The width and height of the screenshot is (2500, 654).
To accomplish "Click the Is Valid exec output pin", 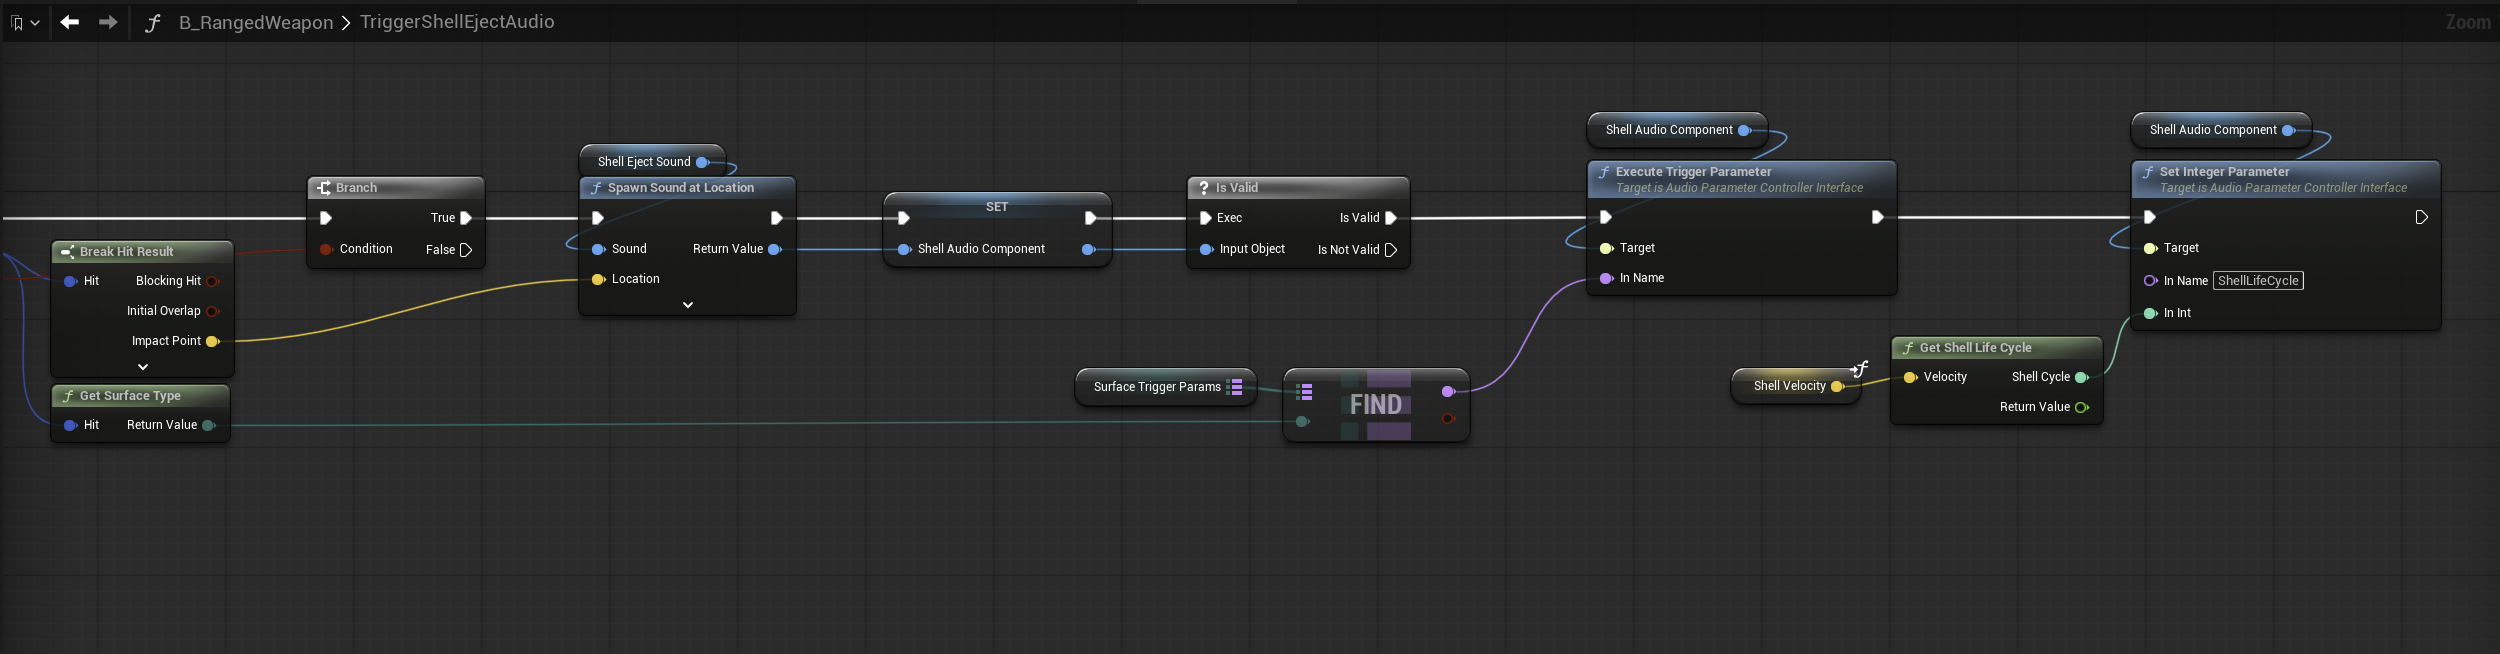I will (x=1391, y=218).
